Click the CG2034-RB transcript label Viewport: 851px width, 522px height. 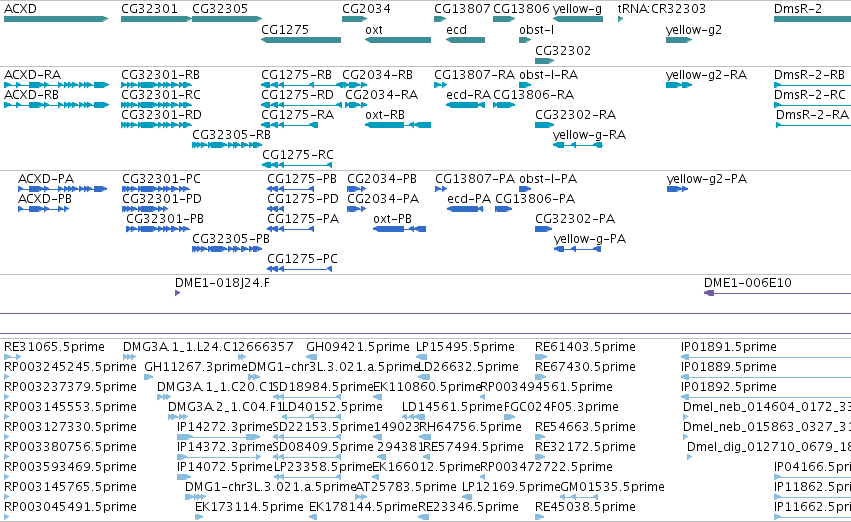coord(377,75)
